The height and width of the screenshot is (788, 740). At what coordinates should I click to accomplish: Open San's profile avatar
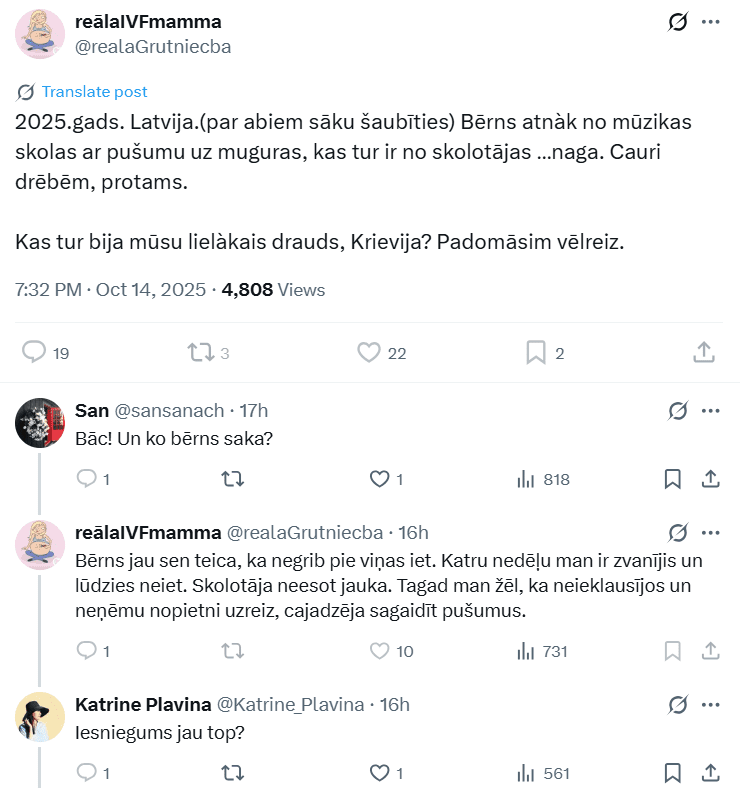pyautogui.click(x=40, y=422)
